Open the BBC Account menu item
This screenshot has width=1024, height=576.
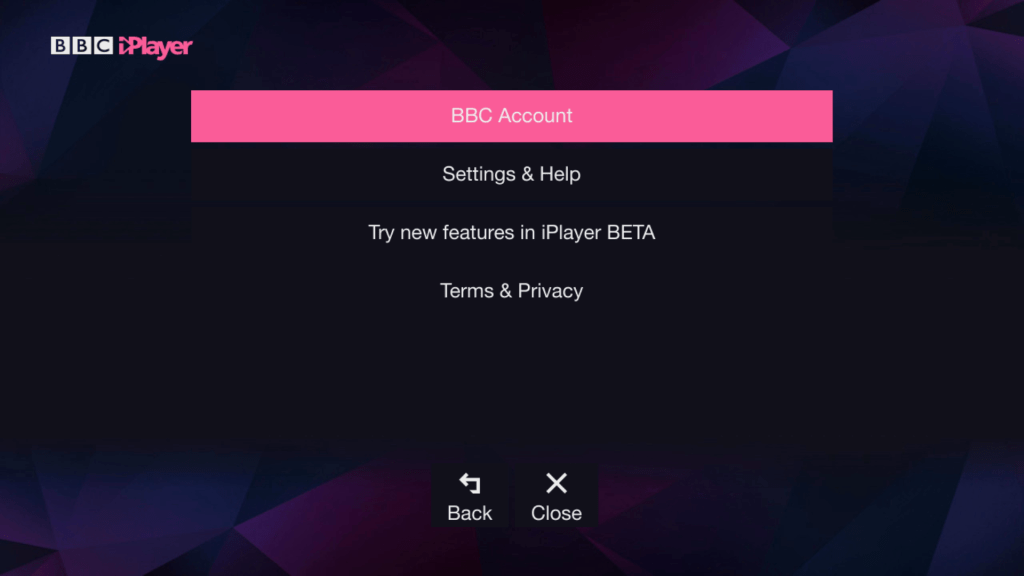click(511, 116)
